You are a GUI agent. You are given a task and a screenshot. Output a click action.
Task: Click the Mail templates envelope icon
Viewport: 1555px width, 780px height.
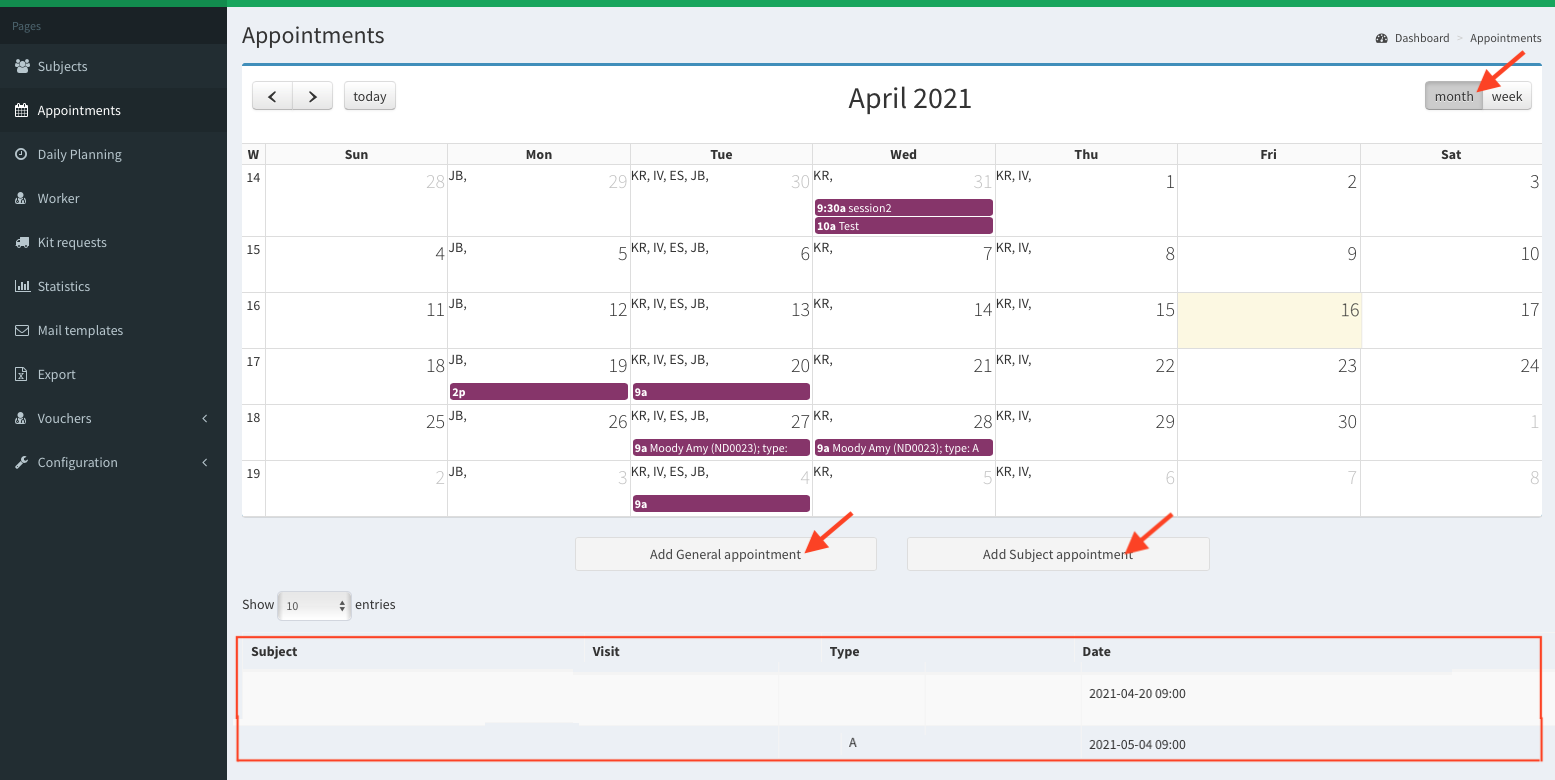[21, 330]
